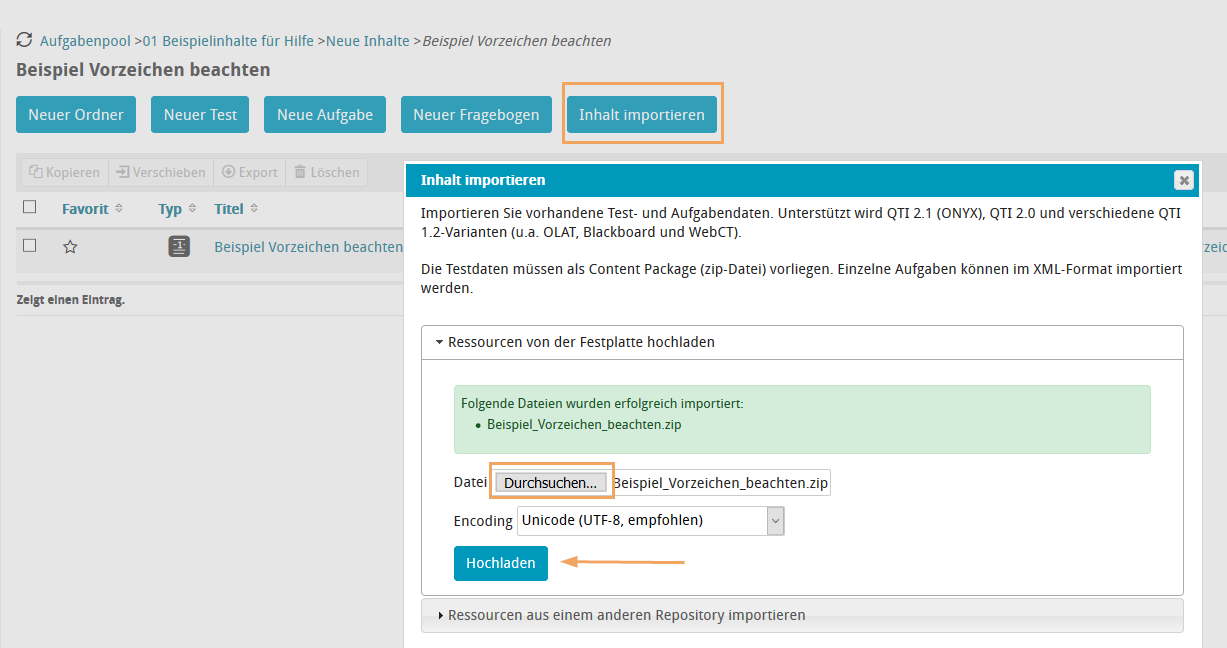Image resolution: width=1227 pixels, height=648 pixels.
Task: Expand Ressourcen aus einem anderen Repository importieren
Action: click(x=626, y=615)
